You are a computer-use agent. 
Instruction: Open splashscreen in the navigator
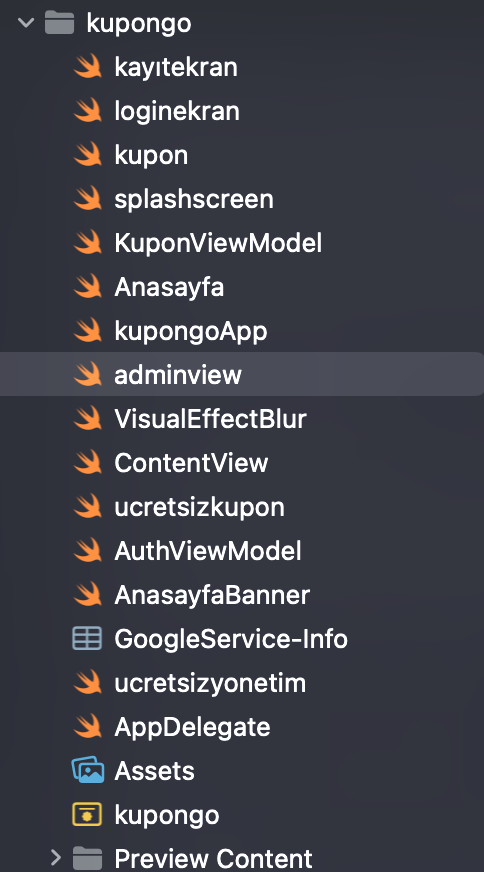[194, 200]
